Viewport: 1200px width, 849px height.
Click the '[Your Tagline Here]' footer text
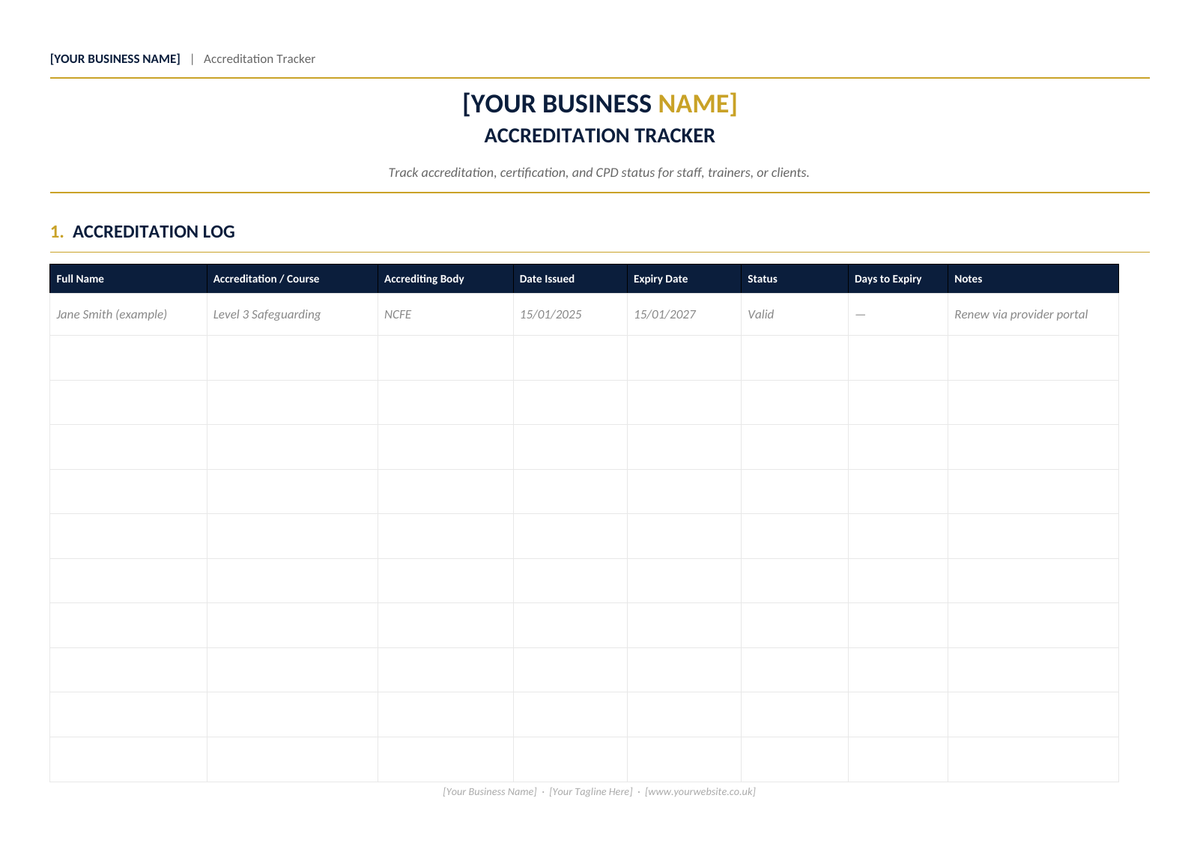pyautogui.click(x=591, y=792)
